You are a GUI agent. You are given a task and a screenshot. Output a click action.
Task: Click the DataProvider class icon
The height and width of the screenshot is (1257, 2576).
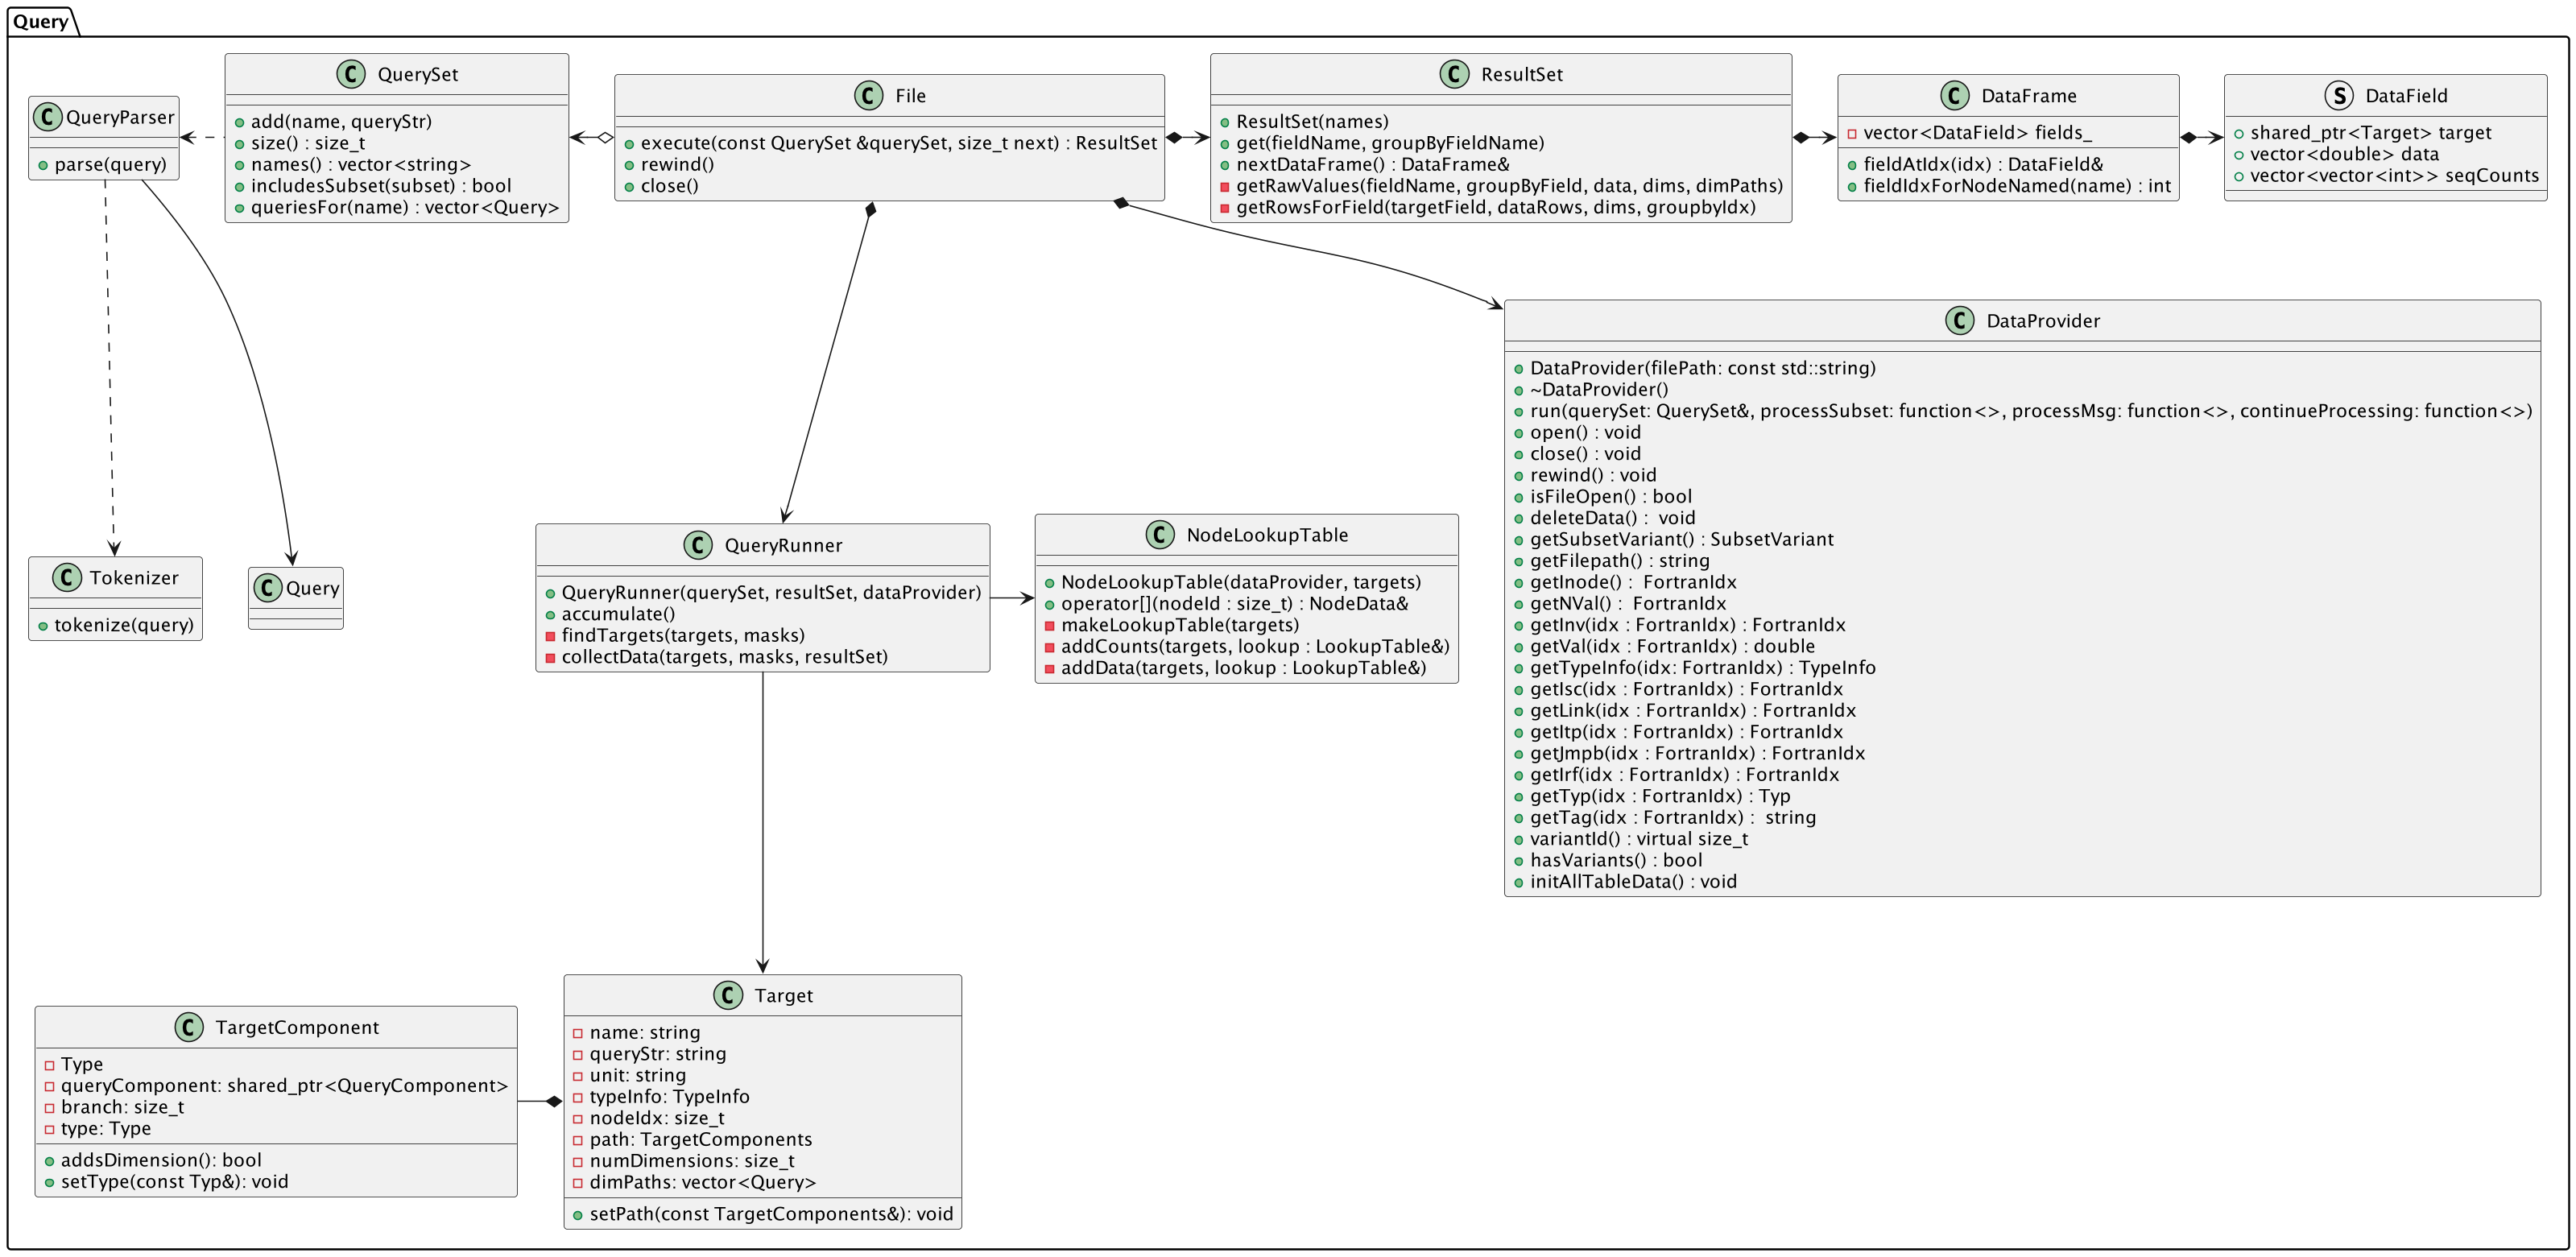(1959, 321)
